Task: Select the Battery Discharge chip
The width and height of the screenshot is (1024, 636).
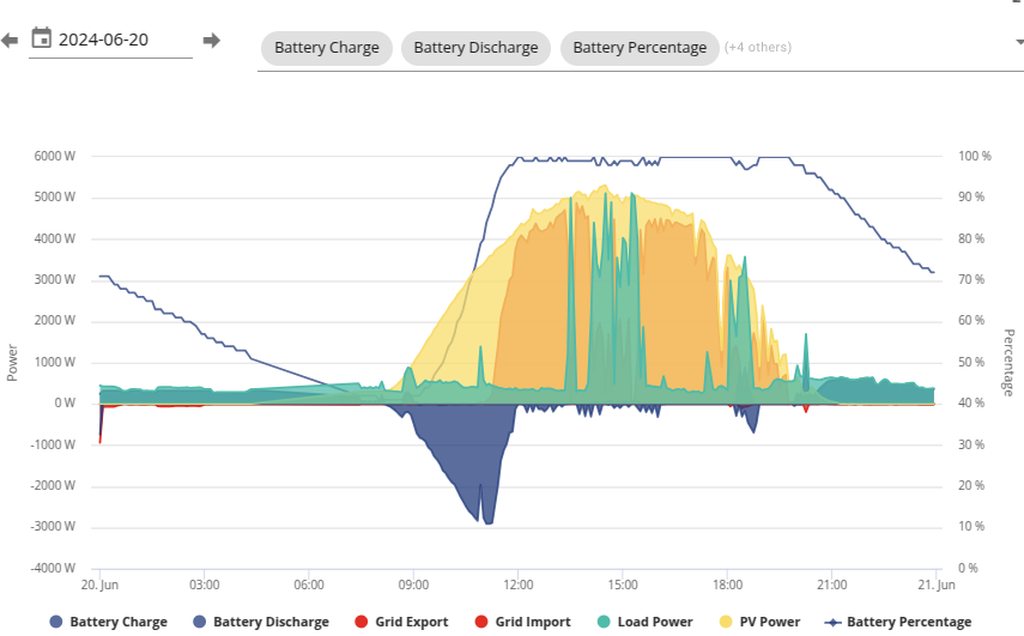Action: pos(475,47)
